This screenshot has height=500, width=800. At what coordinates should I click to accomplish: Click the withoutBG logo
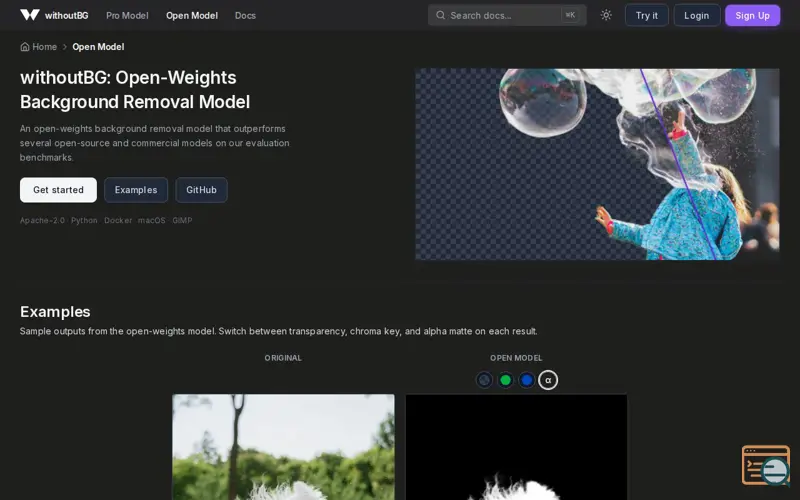coord(54,15)
